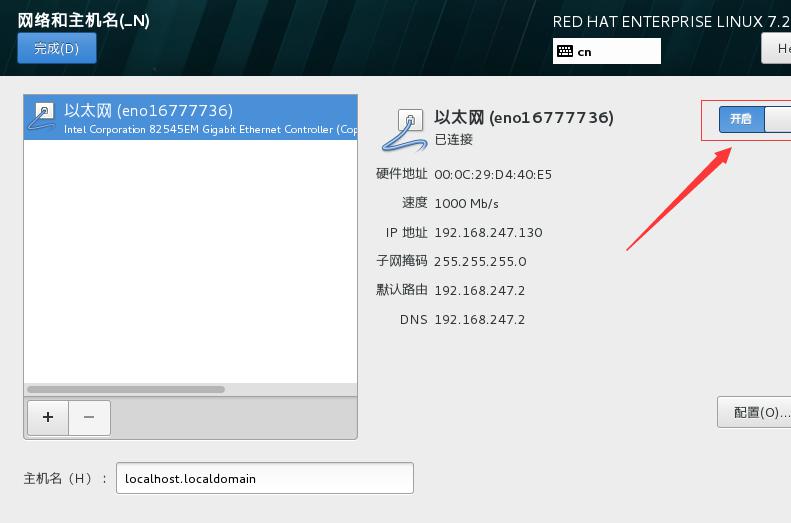791x523 pixels.
Task: Click the white handle of the 开启 switch
Action: (x=778, y=119)
